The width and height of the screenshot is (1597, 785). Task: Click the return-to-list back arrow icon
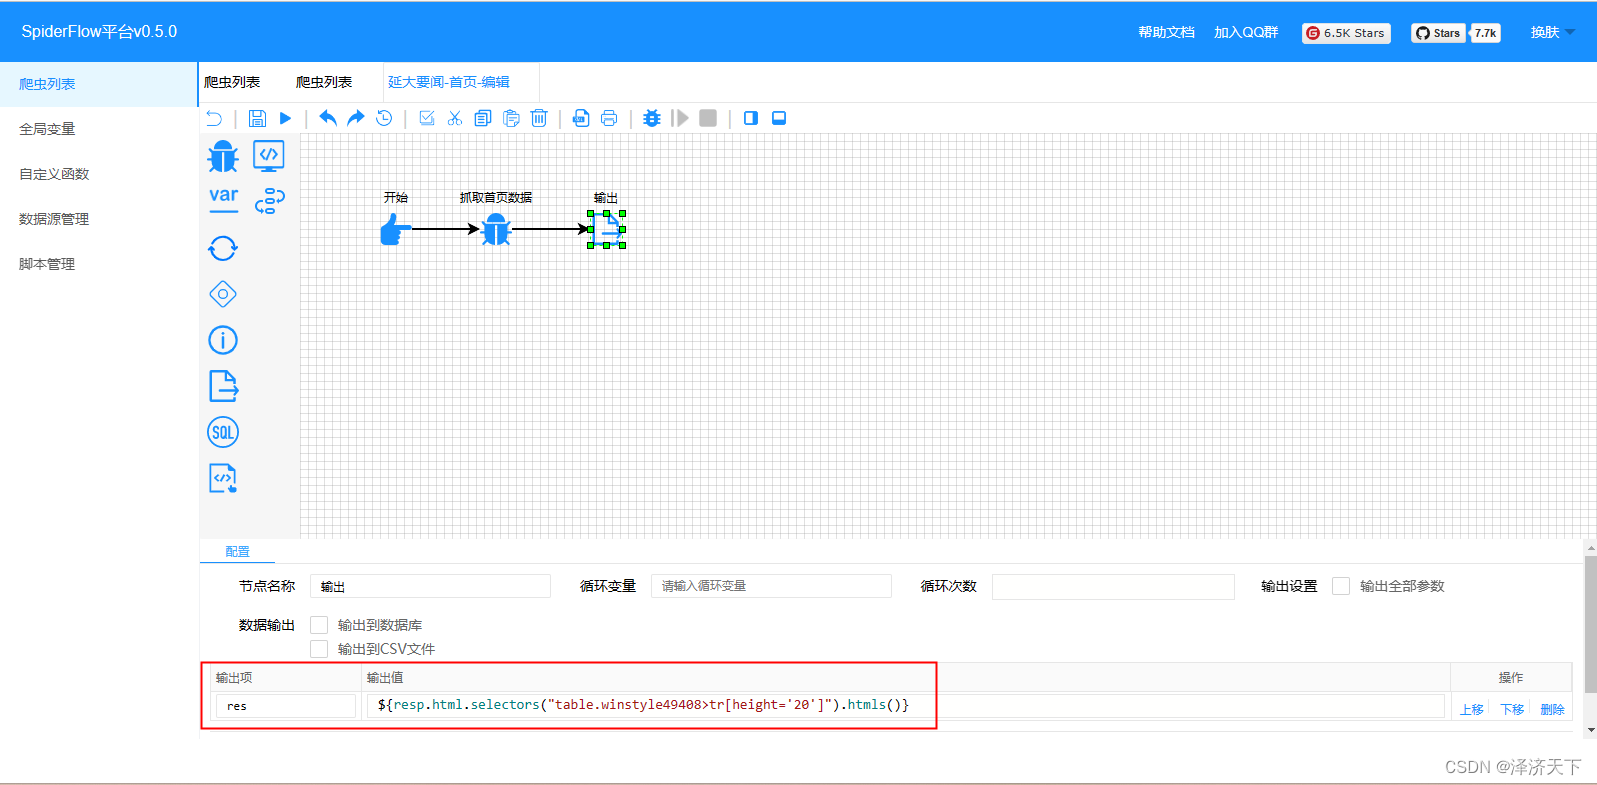(214, 118)
